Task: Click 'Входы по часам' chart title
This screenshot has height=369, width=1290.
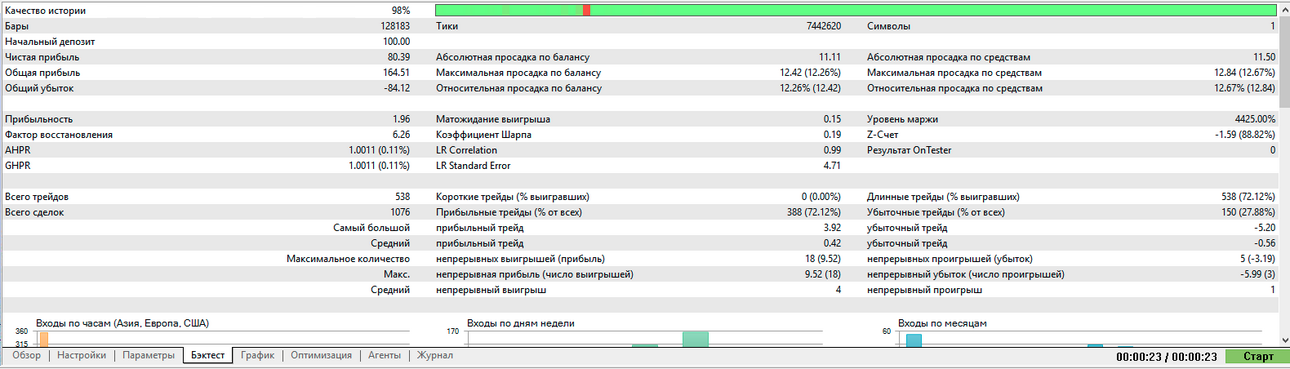Action: 121,323
